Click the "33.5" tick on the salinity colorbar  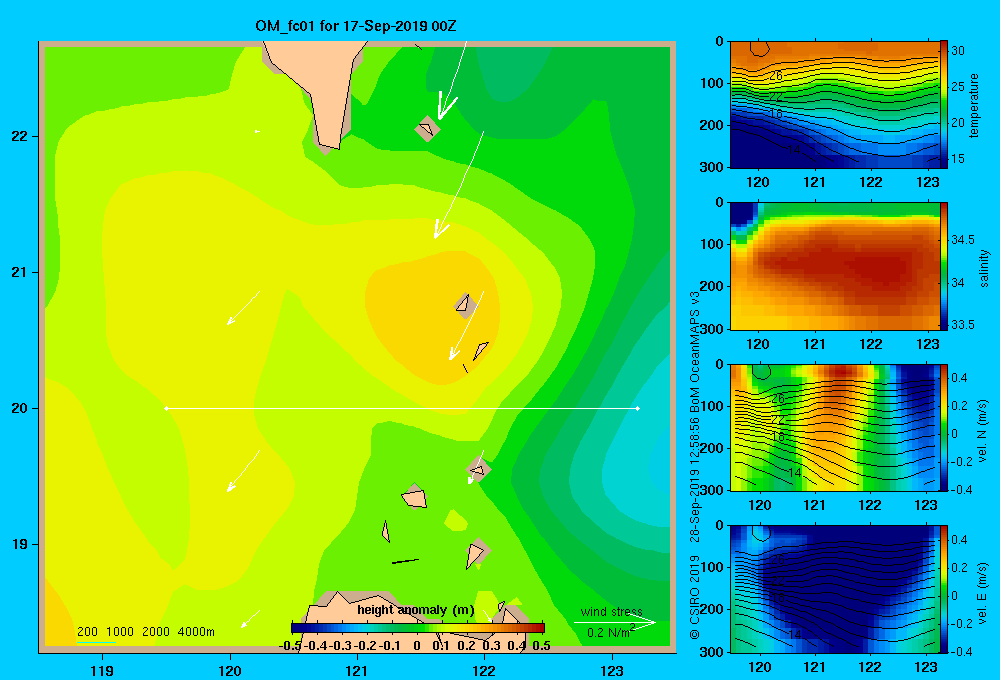tap(963, 325)
